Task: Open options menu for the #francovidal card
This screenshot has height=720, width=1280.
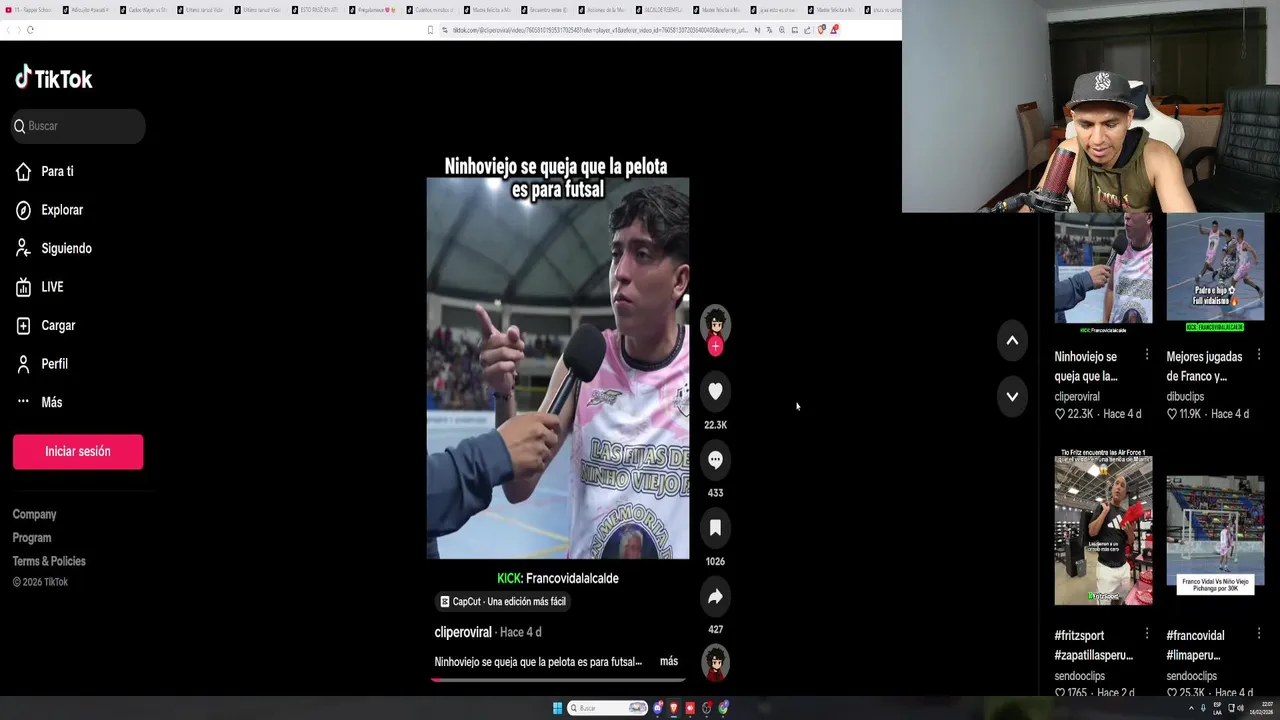Action: pyautogui.click(x=1259, y=634)
